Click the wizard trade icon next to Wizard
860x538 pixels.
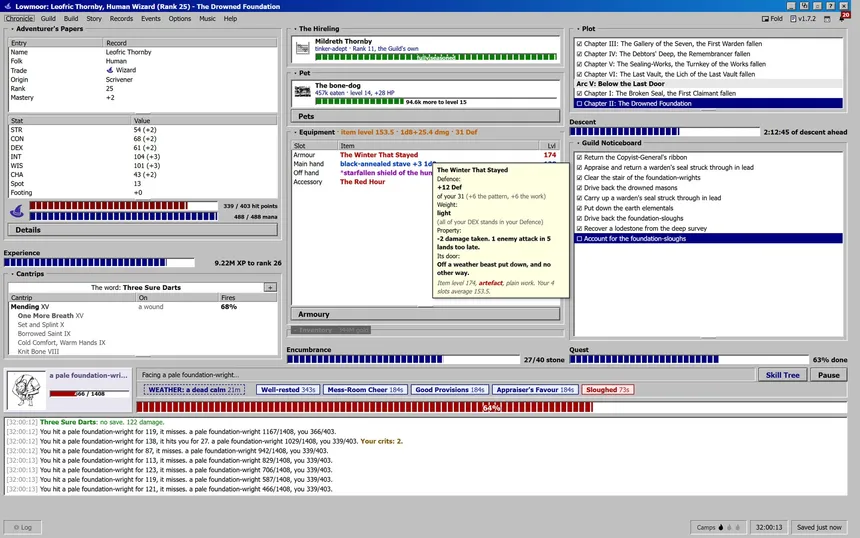110,70
